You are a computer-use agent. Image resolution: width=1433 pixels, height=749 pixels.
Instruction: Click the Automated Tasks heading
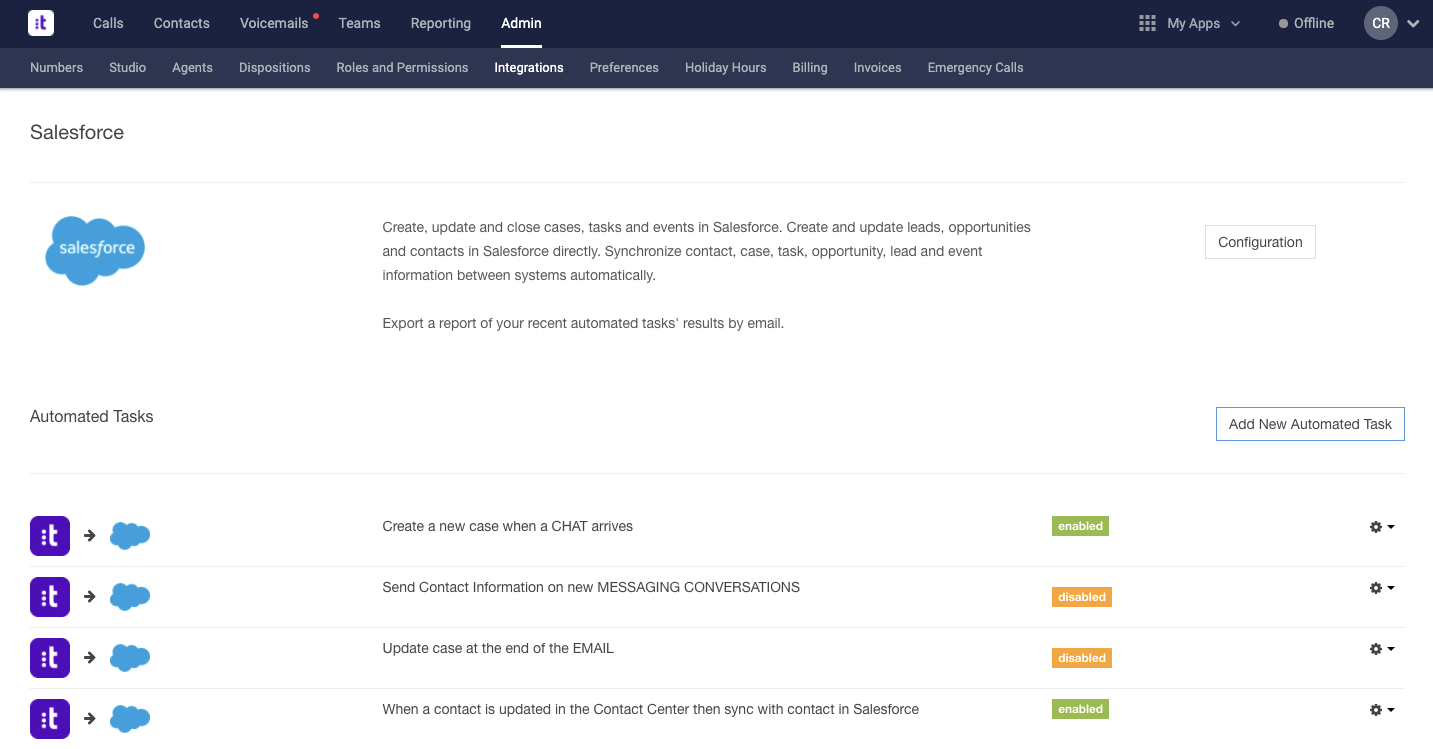coord(92,416)
